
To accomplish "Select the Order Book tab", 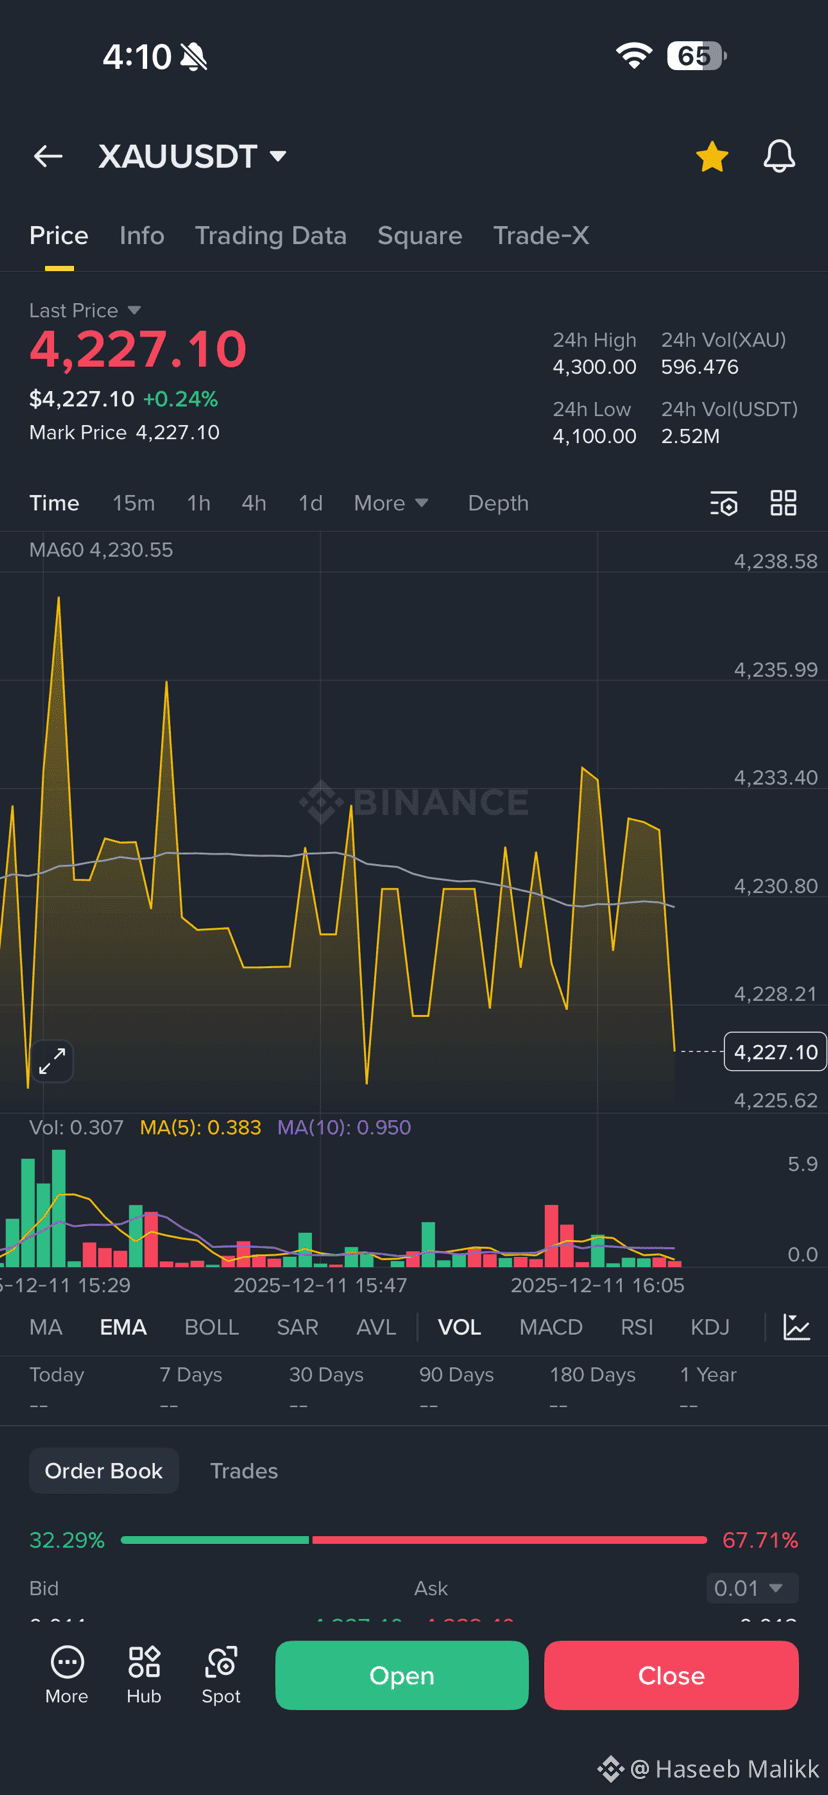I will point(104,1471).
